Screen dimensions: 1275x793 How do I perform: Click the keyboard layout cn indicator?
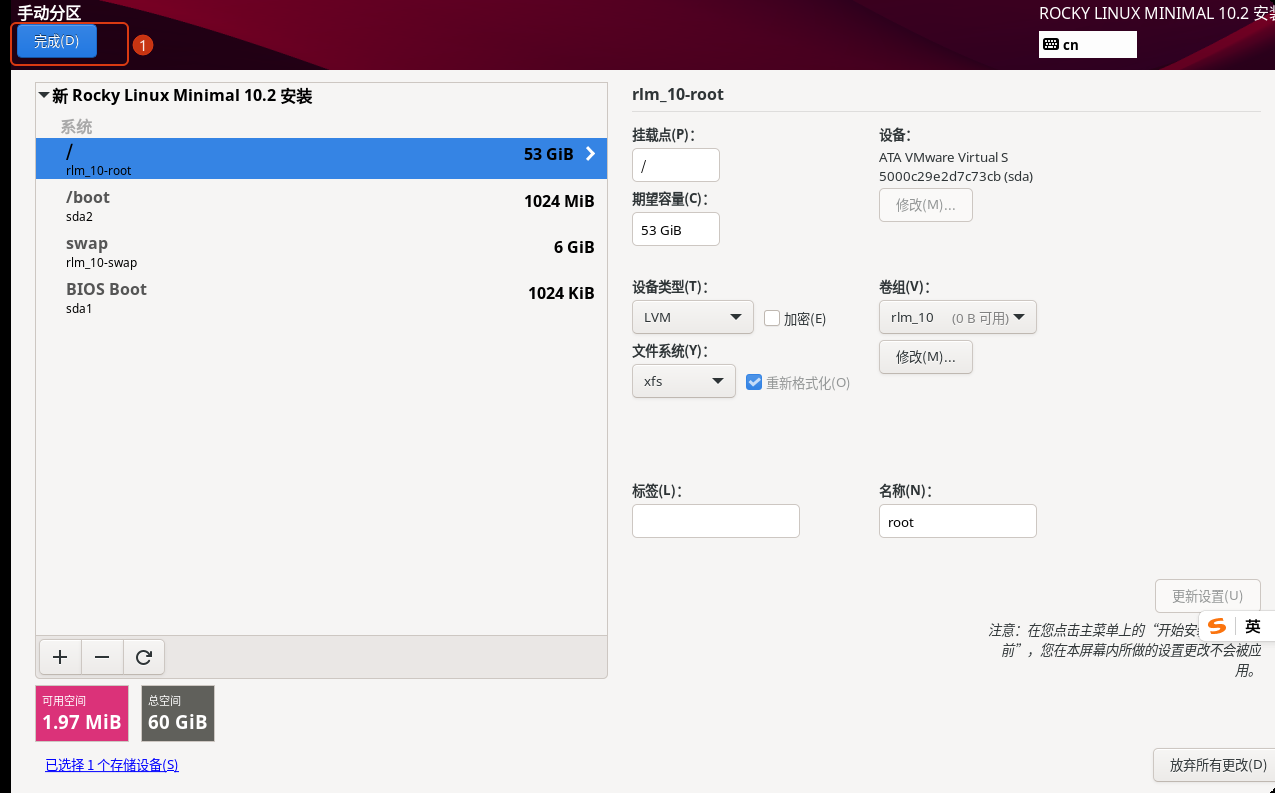pos(1088,44)
